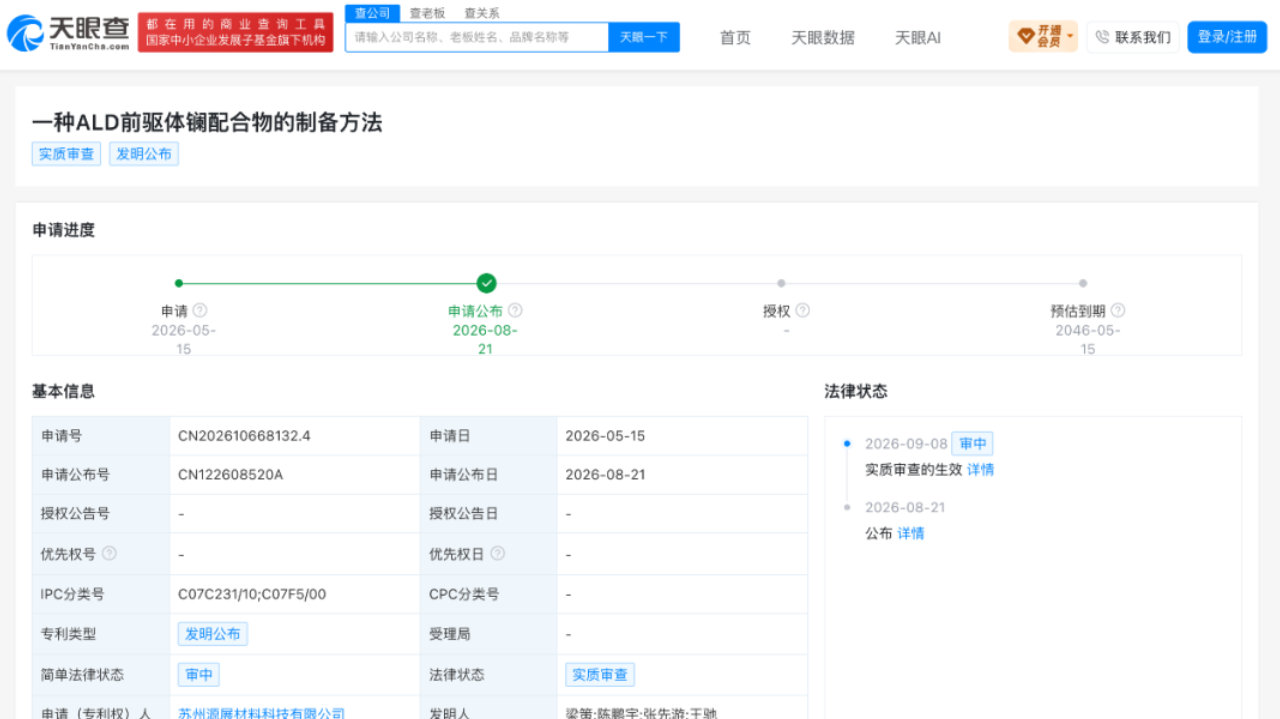Click the phone icon in 联系我们
This screenshot has height=719, width=1280.
point(1102,37)
